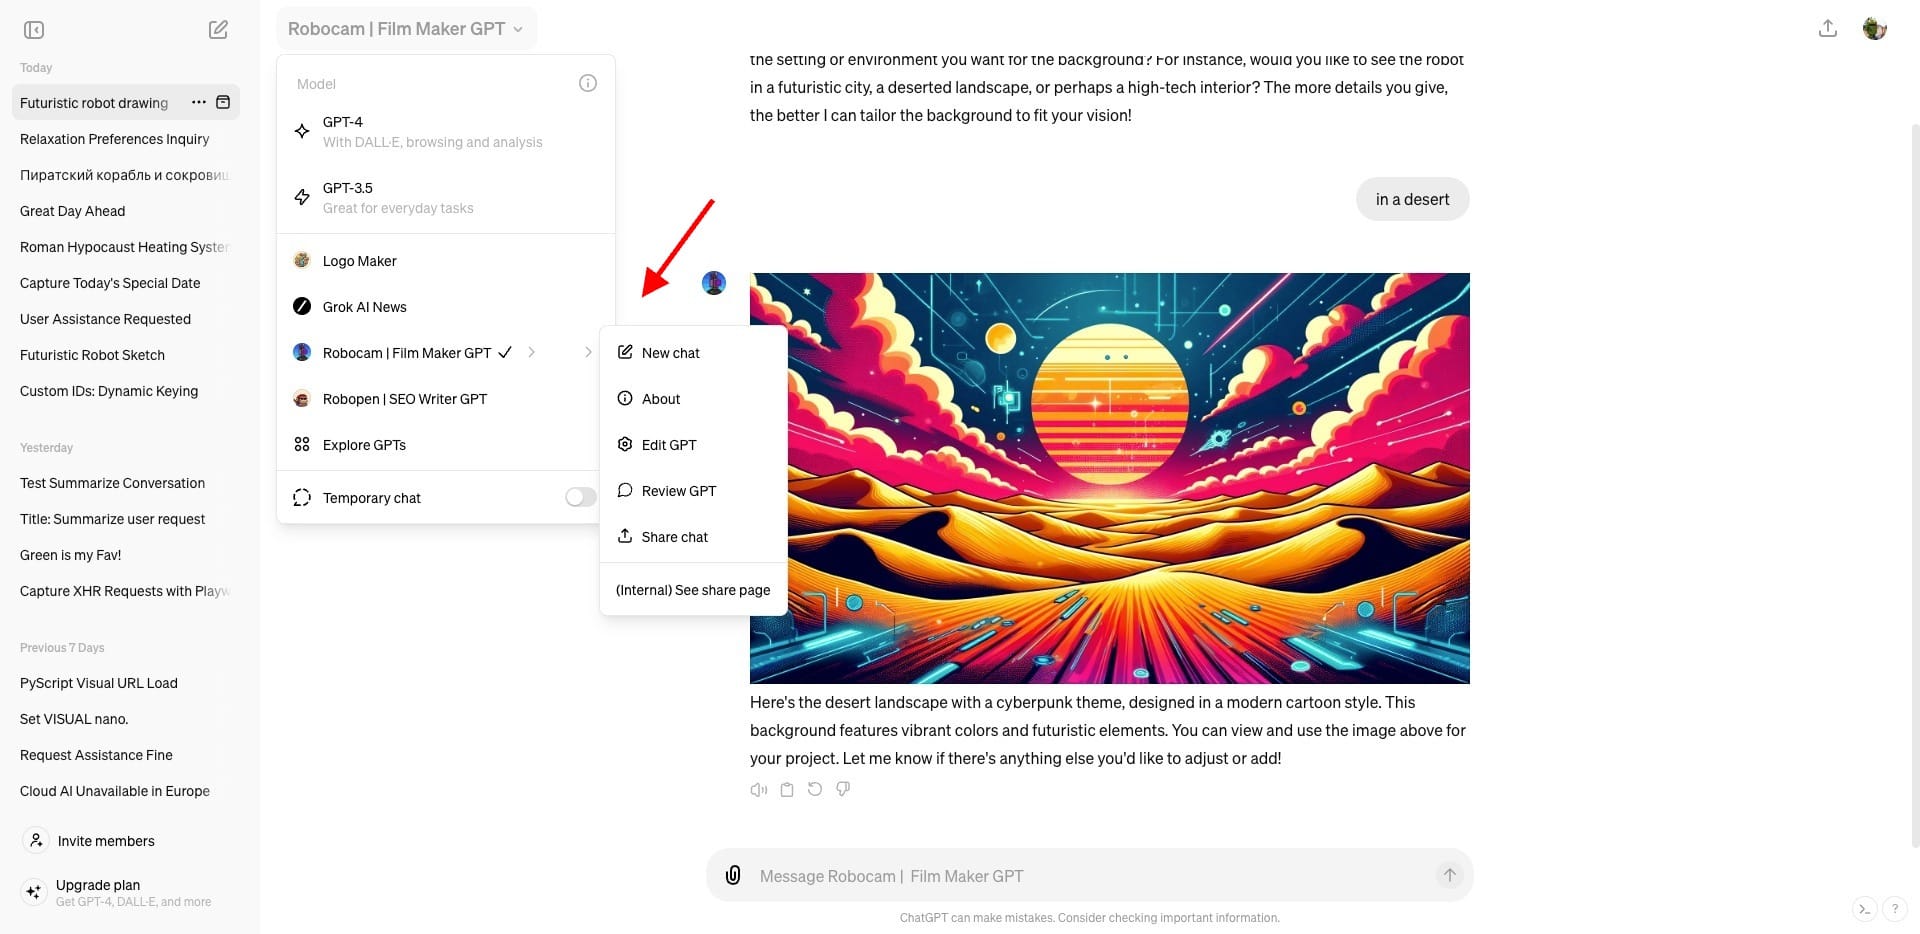The width and height of the screenshot is (1920, 934).
Task: Read the response aloud with the speaker icon
Action: [758, 789]
